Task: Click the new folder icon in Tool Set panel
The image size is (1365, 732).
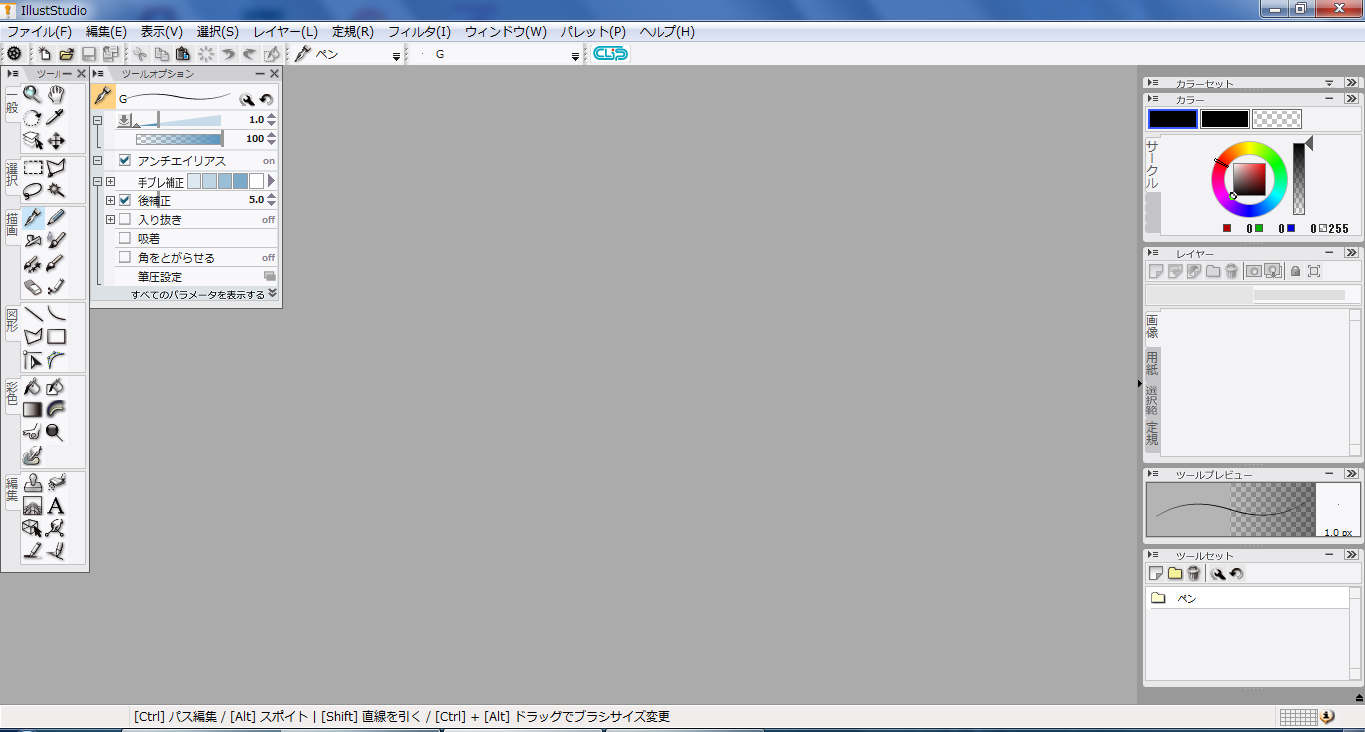Action: [1175, 574]
